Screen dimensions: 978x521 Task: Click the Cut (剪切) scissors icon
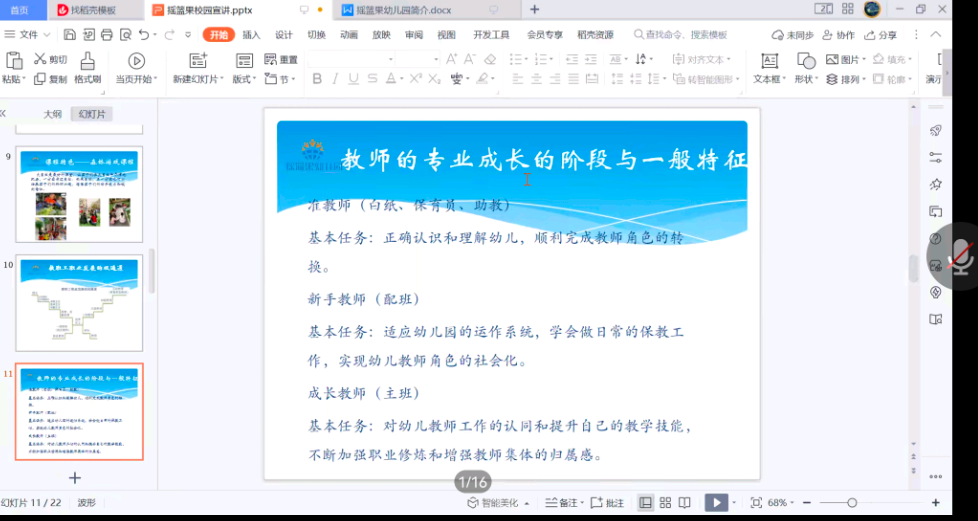pos(41,60)
